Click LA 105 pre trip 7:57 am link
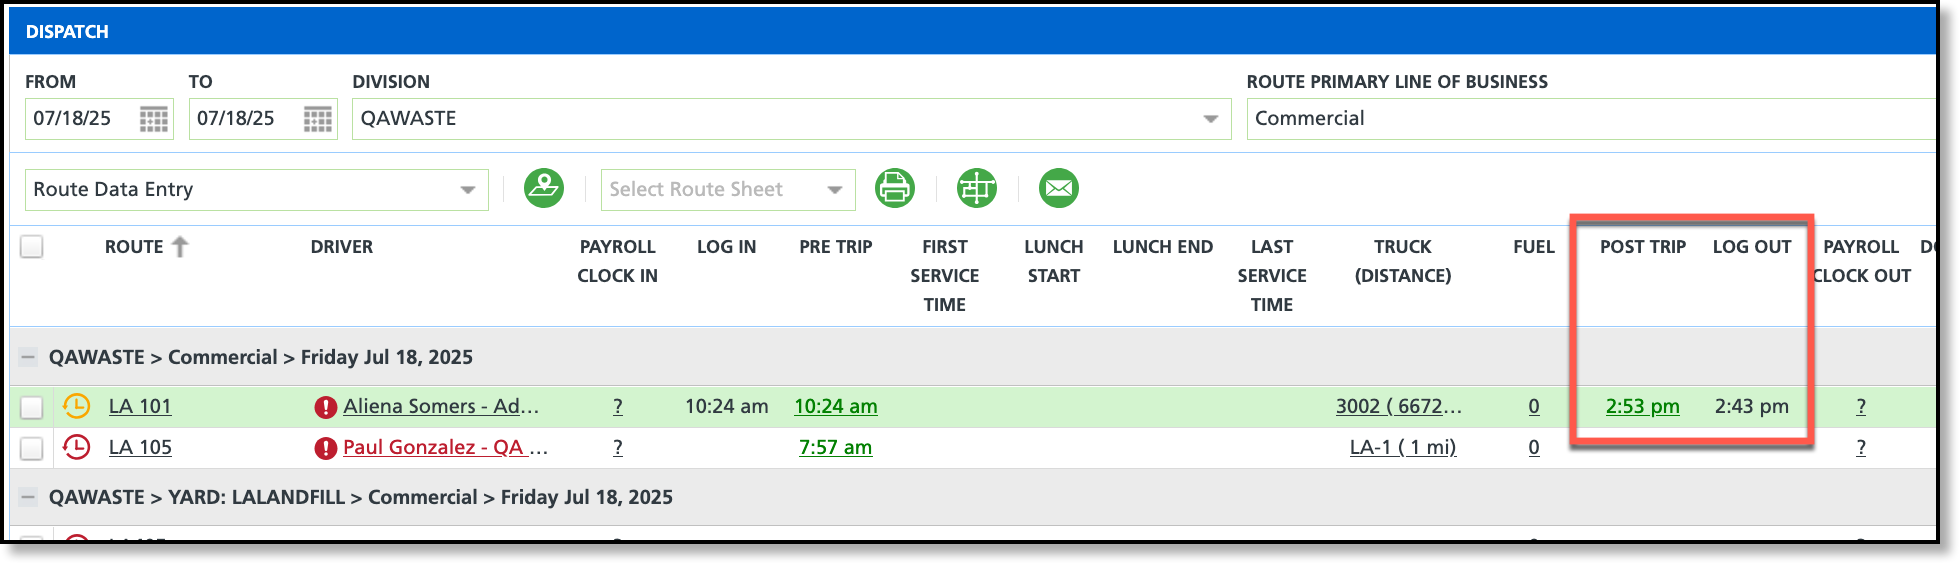This screenshot has width=1960, height=564. coord(836,447)
